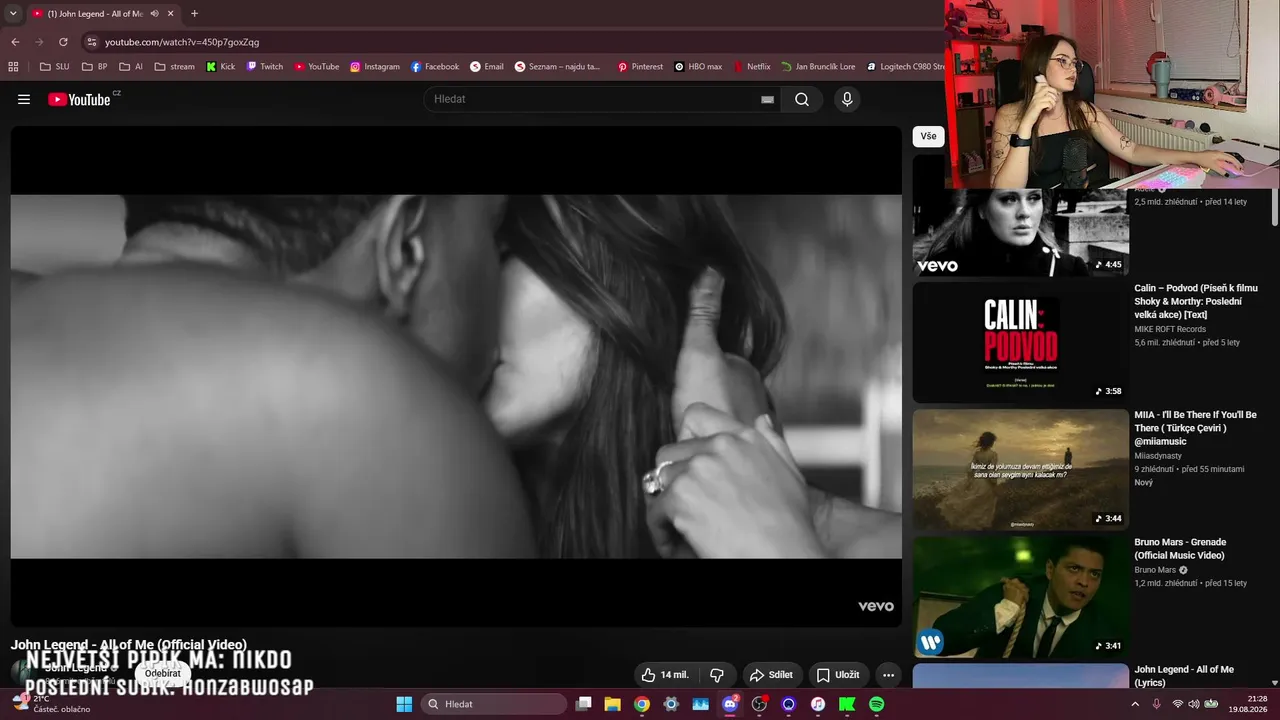This screenshot has width=1280, height=720.
Task: Reload the page with refresh icon
Action: (63, 42)
